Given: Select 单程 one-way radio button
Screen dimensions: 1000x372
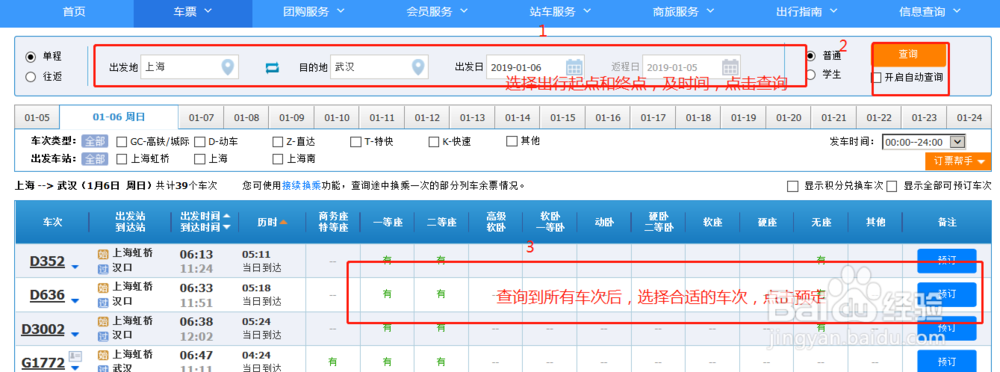Looking at the screenshot, I should point(30,57).
